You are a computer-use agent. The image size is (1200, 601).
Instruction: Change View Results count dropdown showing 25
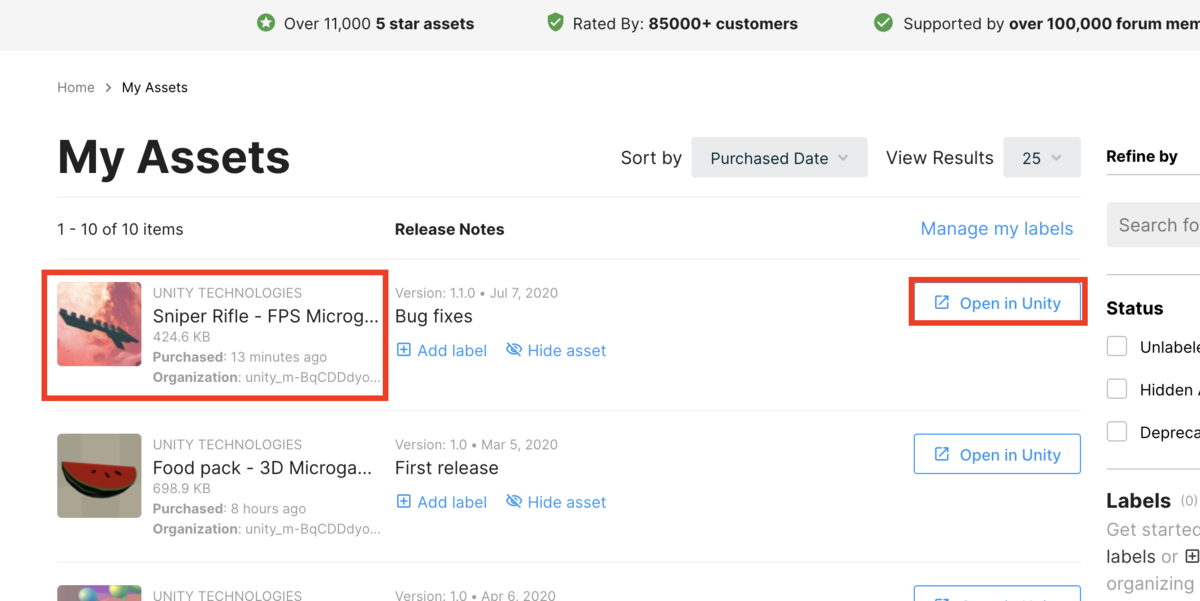tap(1042, 158)
